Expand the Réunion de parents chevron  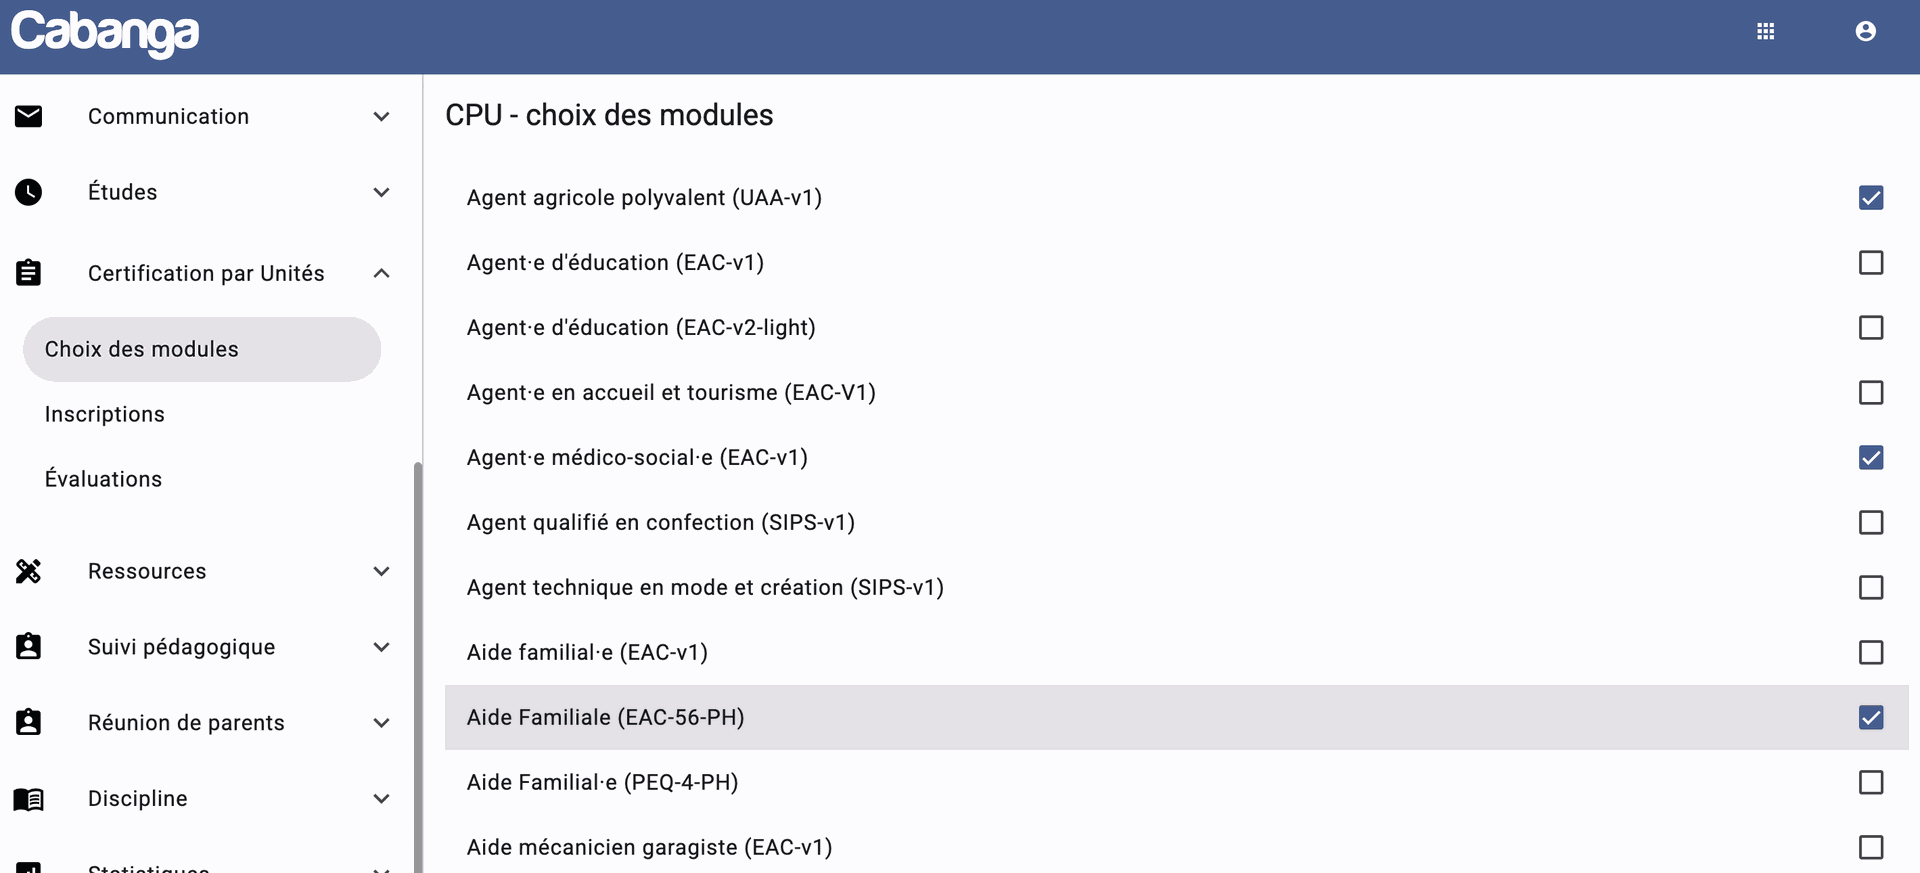381,723
